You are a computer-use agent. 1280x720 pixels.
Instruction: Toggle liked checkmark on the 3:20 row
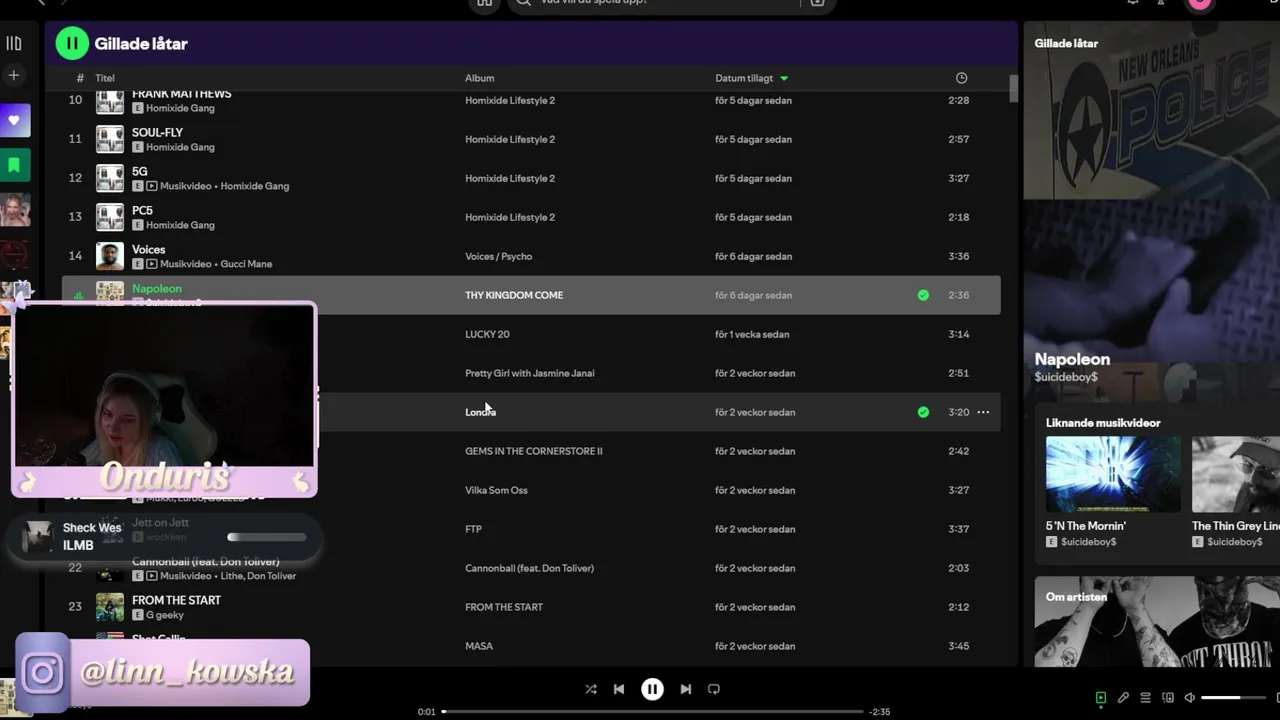tap(923, 412)
